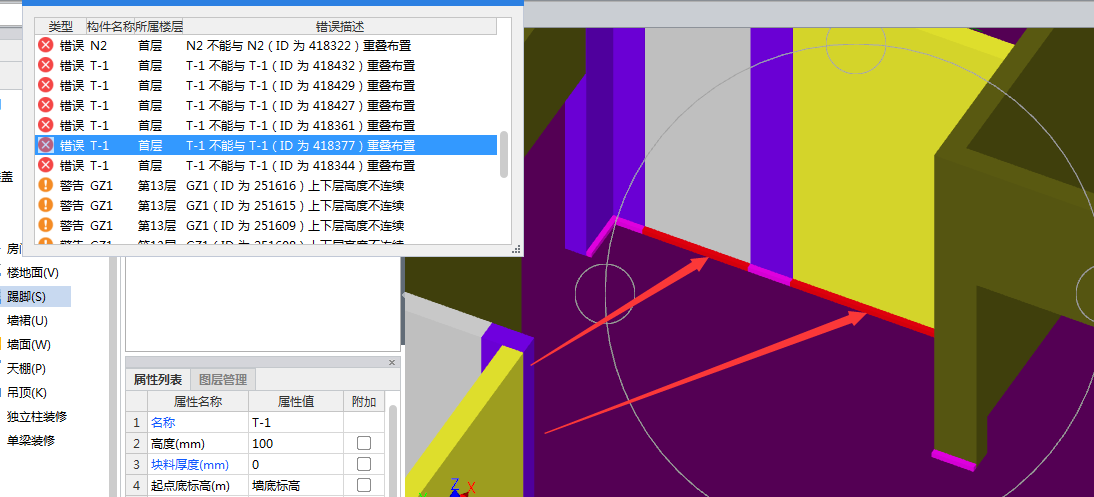Select 墙面(W) in the component tree

click(29, 344)
